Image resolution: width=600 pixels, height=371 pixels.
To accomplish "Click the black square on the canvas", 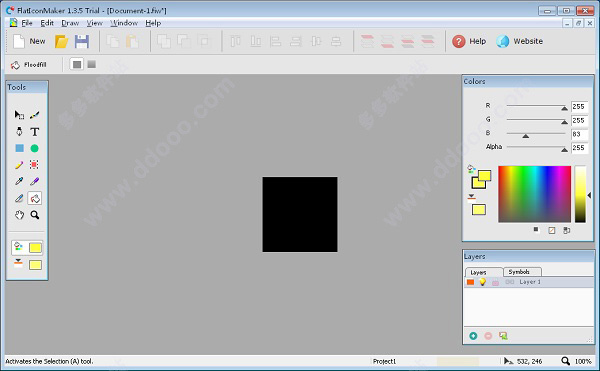I will coord(300,214).
